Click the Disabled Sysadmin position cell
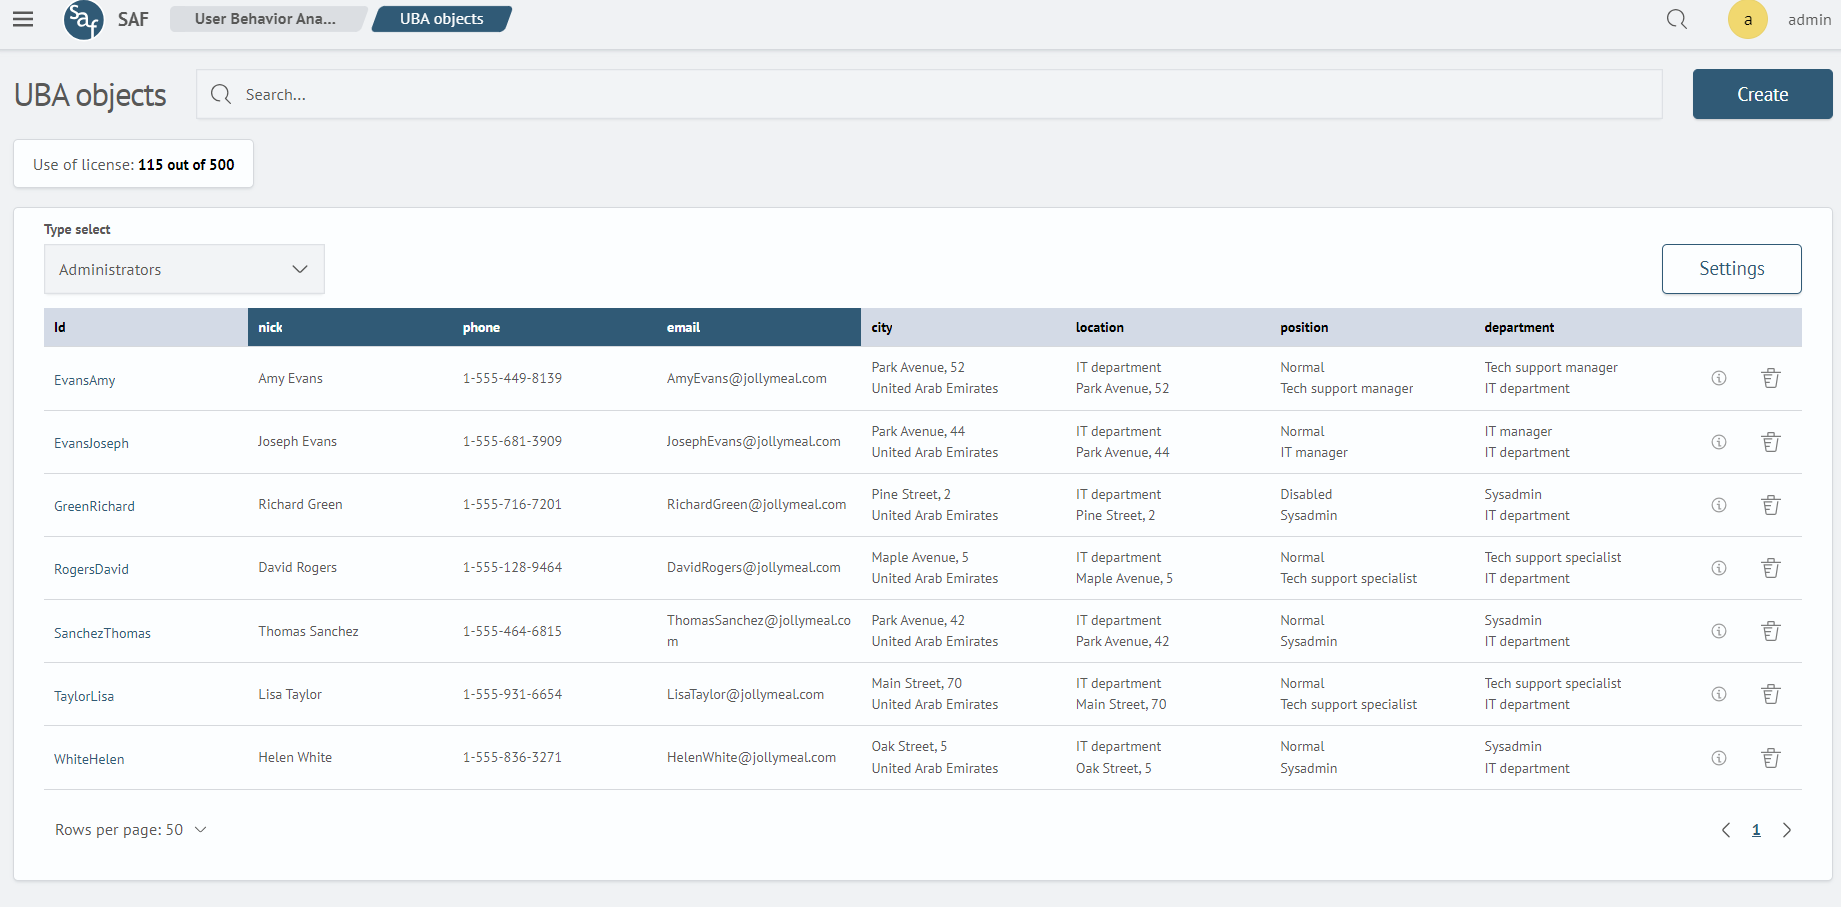This screenshot has width=1841, height=907. click(1308, 505)
